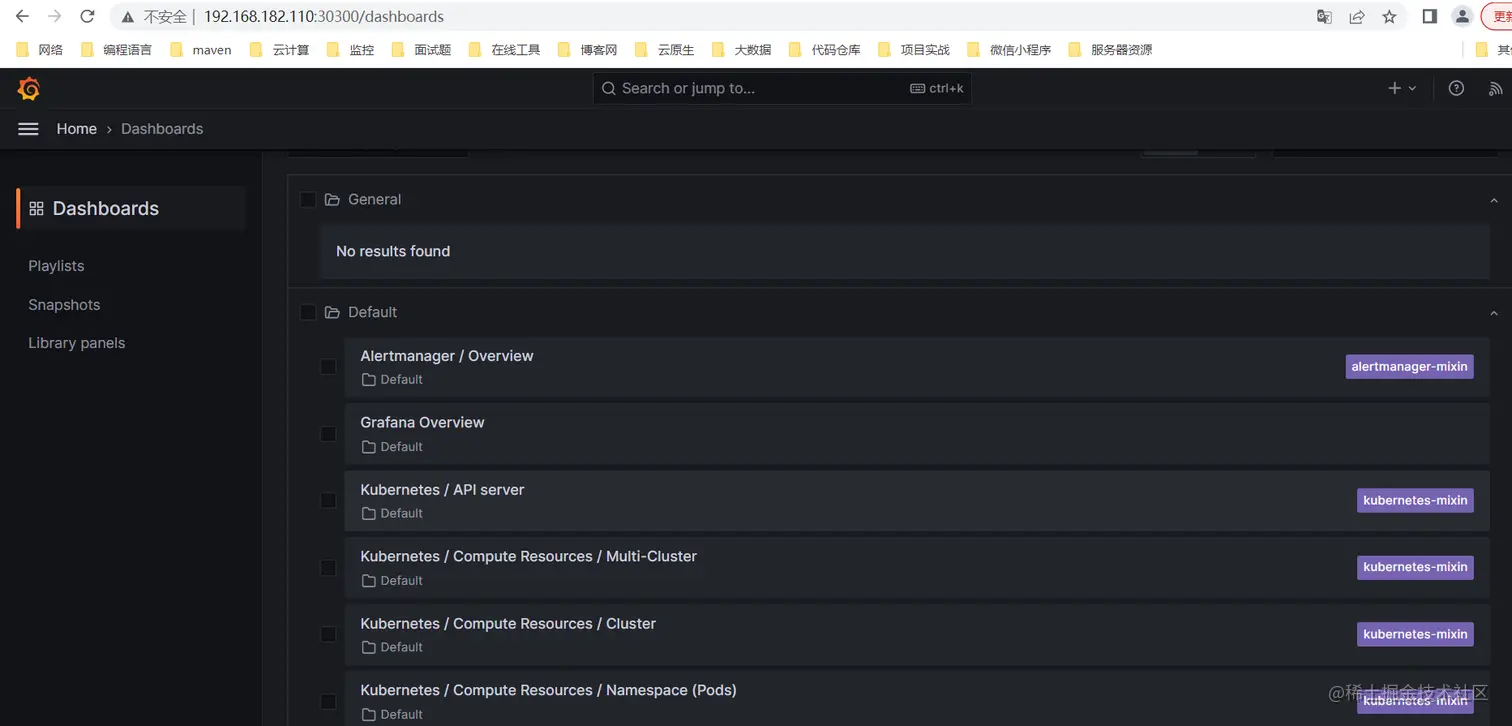Open Grafana Overview dashboard
This screenshot has height=726, width=1512.
point(422,423)
